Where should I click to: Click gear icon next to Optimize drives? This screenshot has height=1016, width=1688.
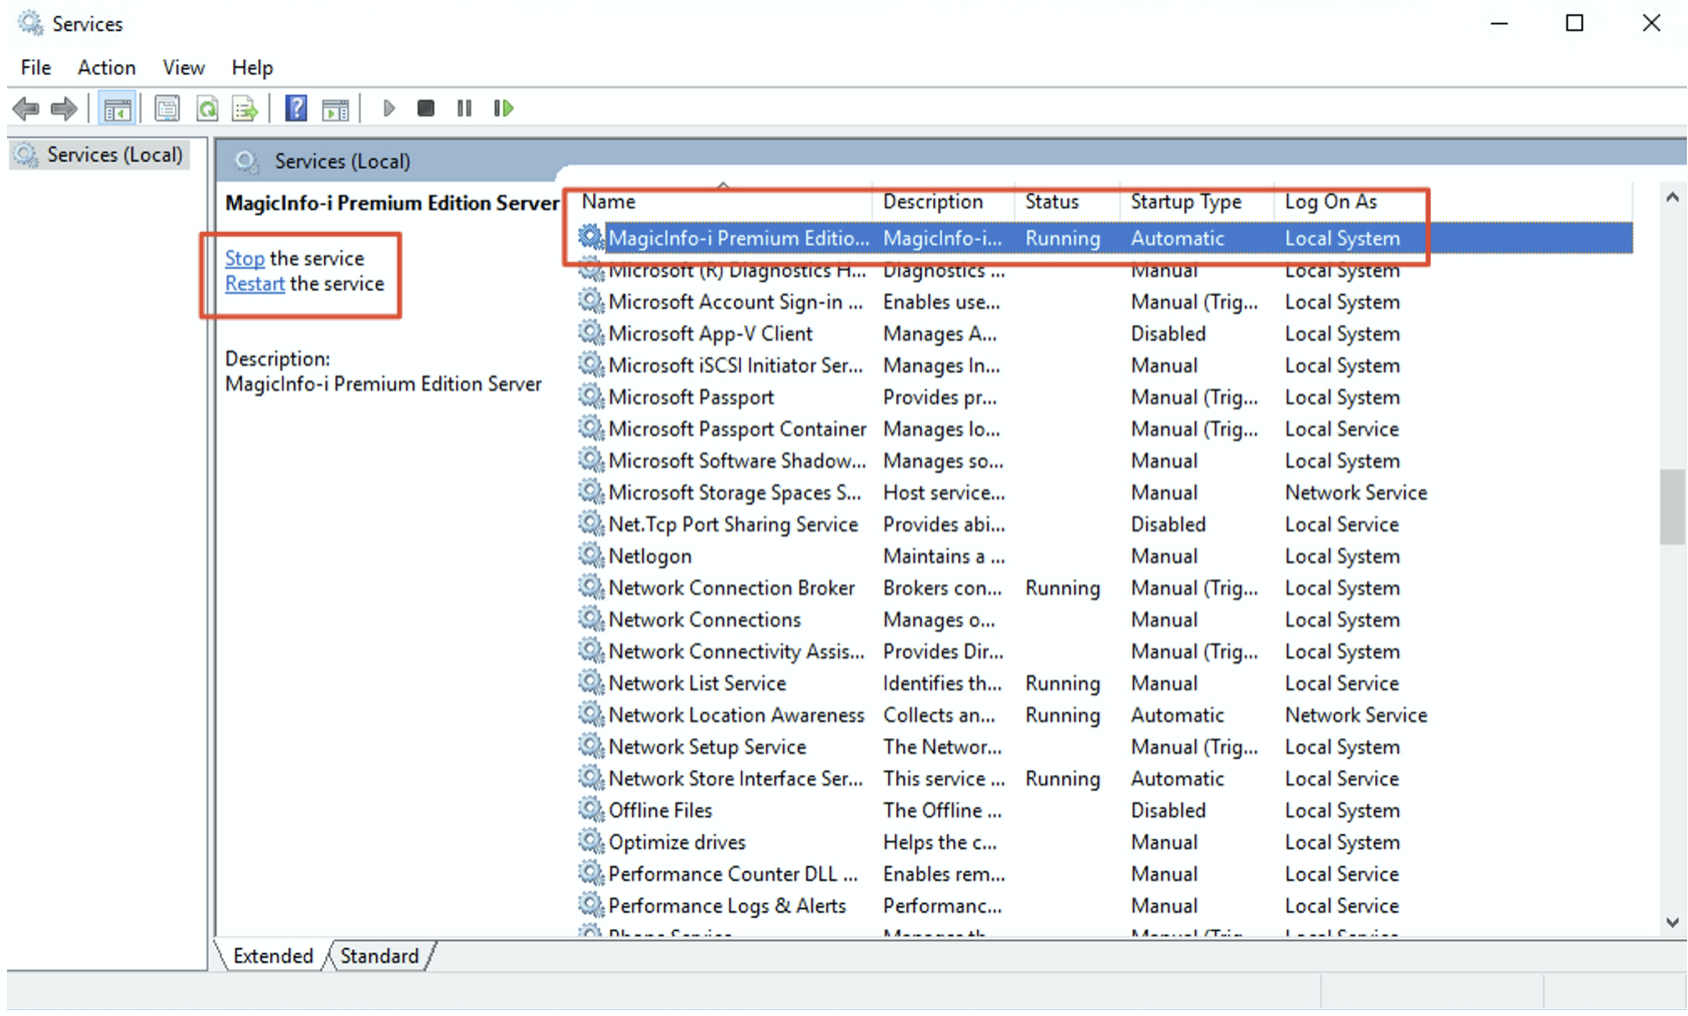click(591, 842)
